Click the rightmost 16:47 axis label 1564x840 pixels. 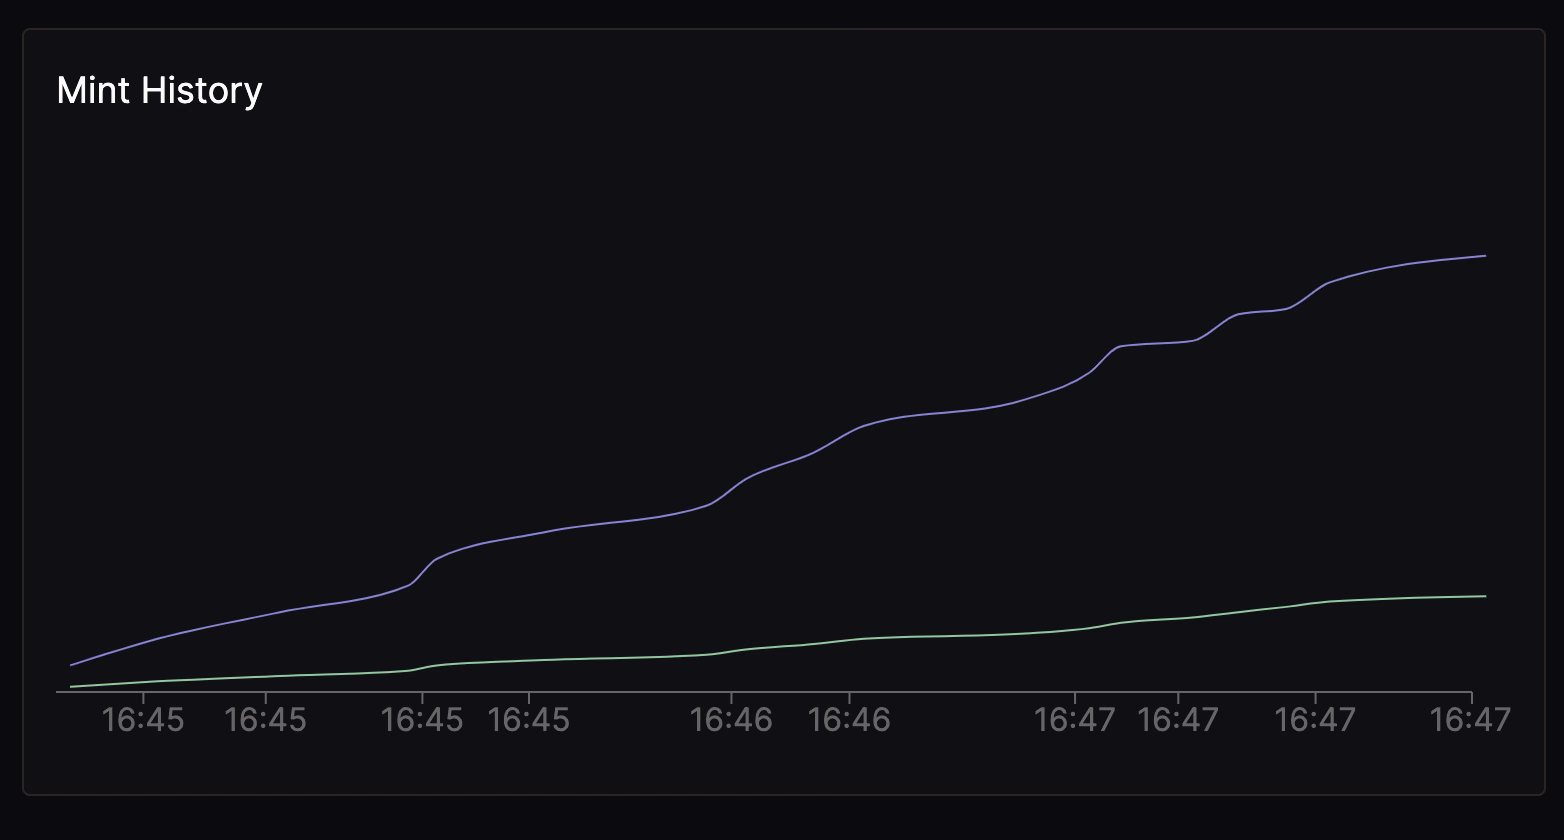click(x=1470, y=719)
